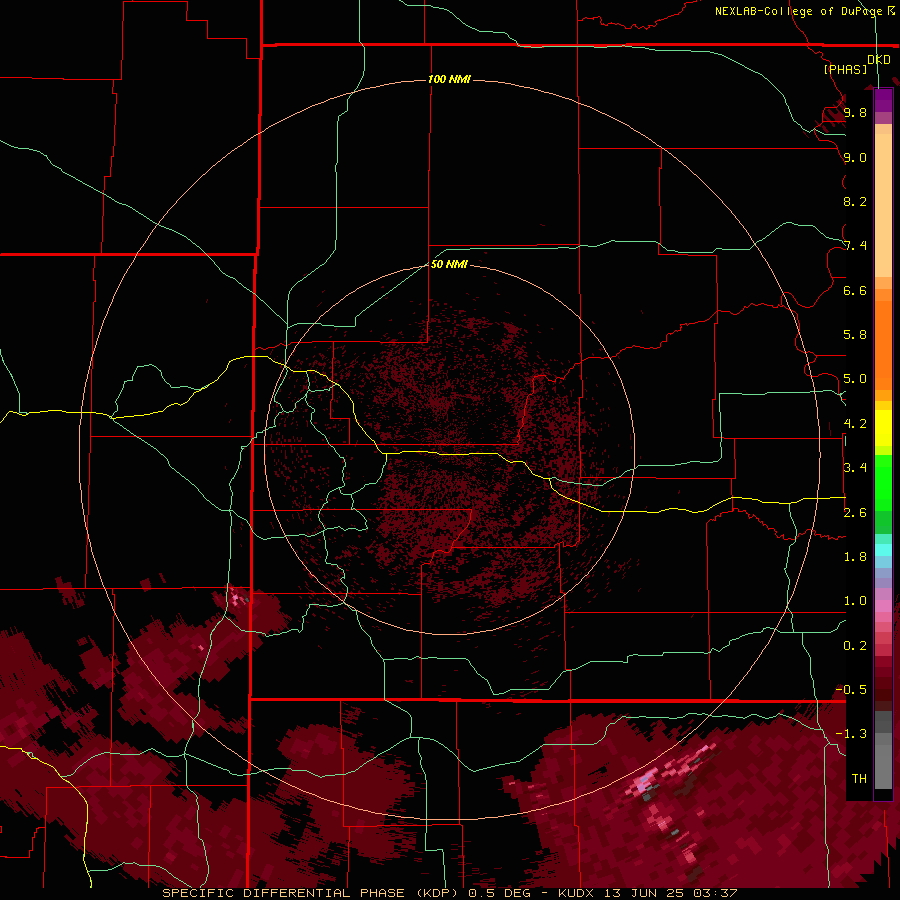Pick the bright green segment of color scale
The height and width of the screenshot is (900, 900).
click(883, 483)
